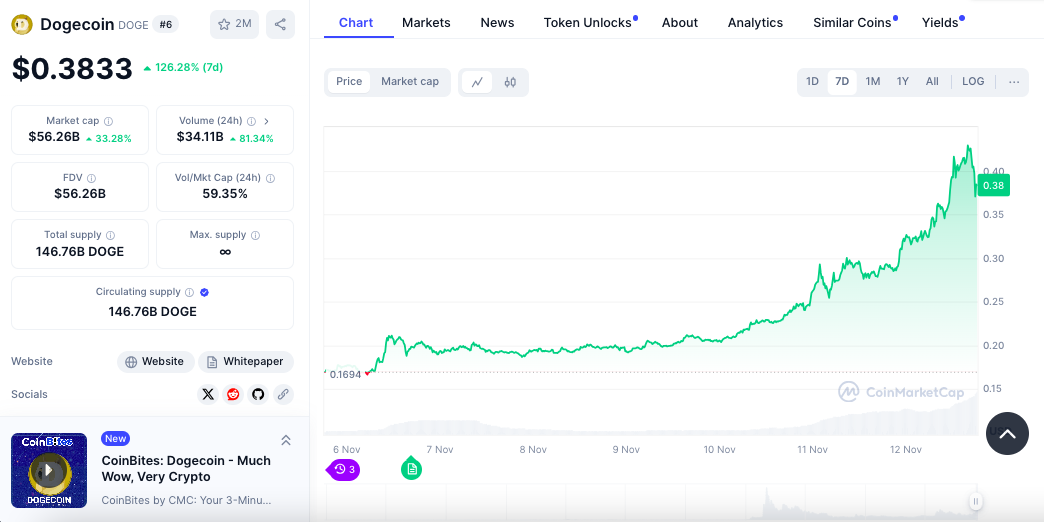Click the #6 rank badge
The height and width of the screenshot is (522, 1044).
[x=165, y=25]
